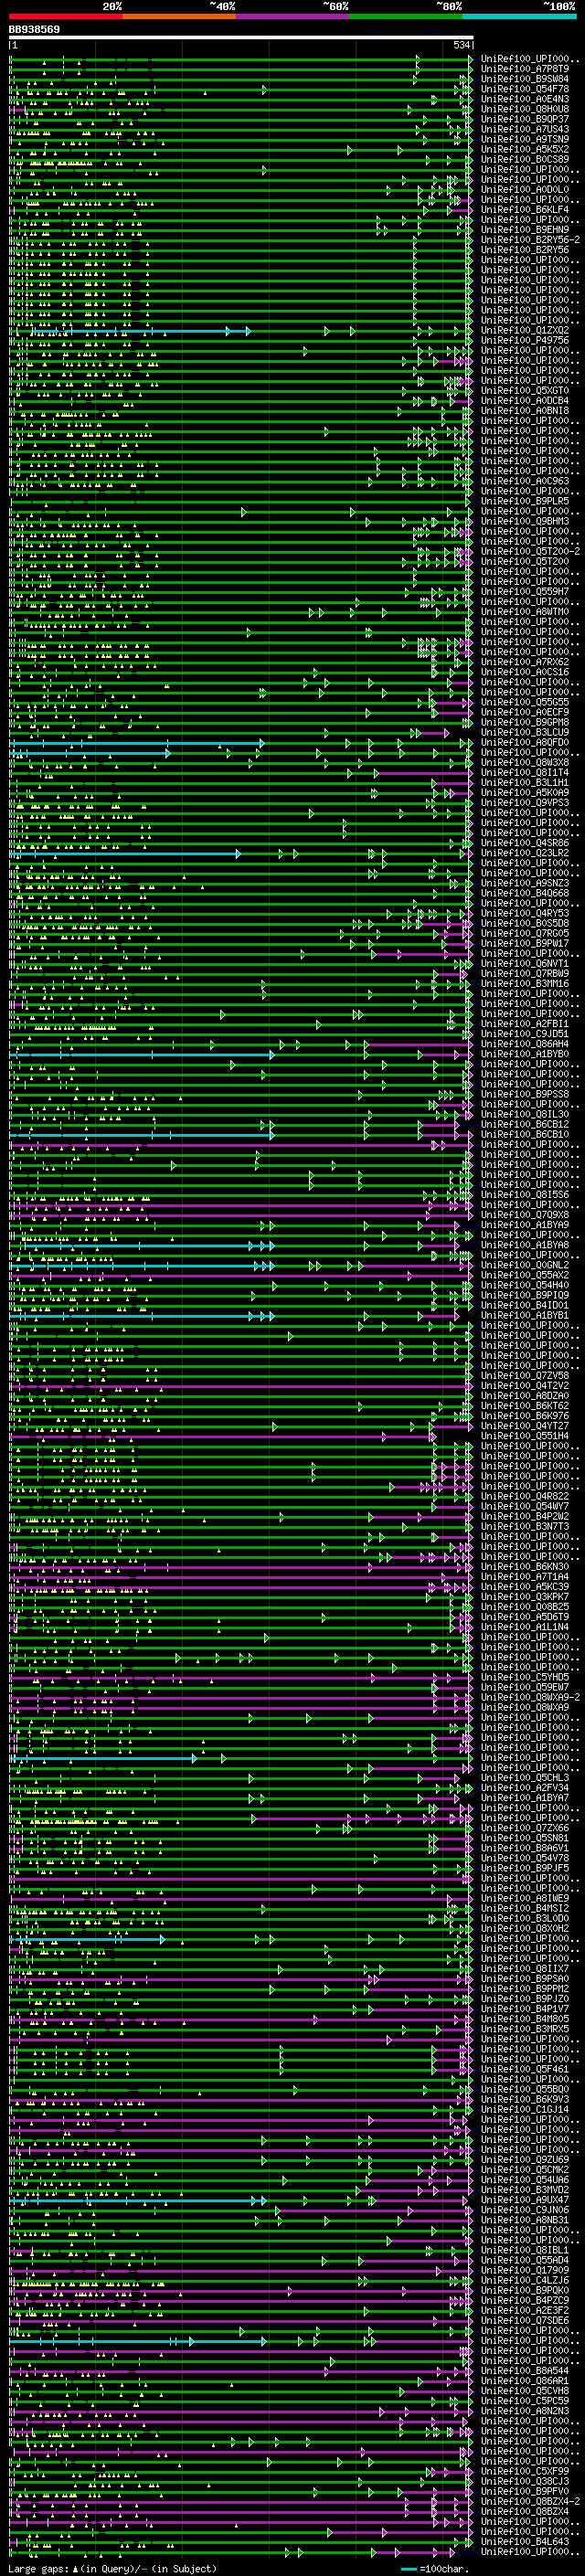
Task: Select label UniRef100_Q7RG05
Action: coord(525,933)
